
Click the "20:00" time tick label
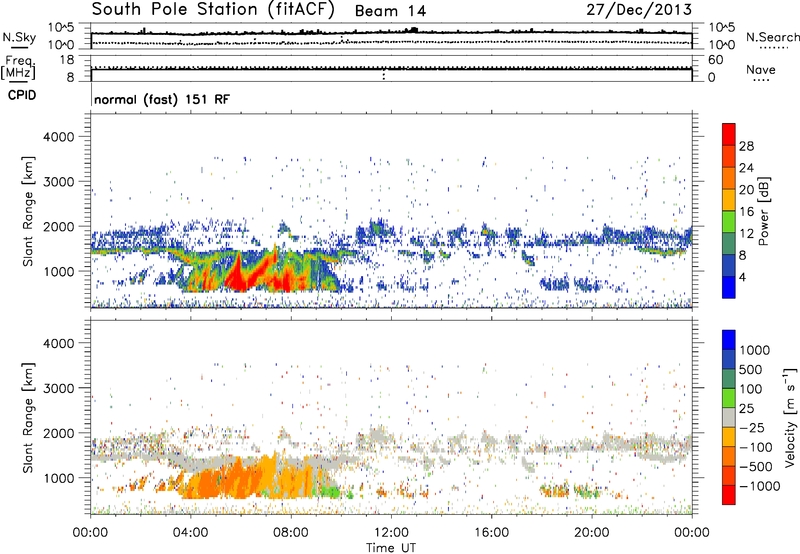point(592,533)
